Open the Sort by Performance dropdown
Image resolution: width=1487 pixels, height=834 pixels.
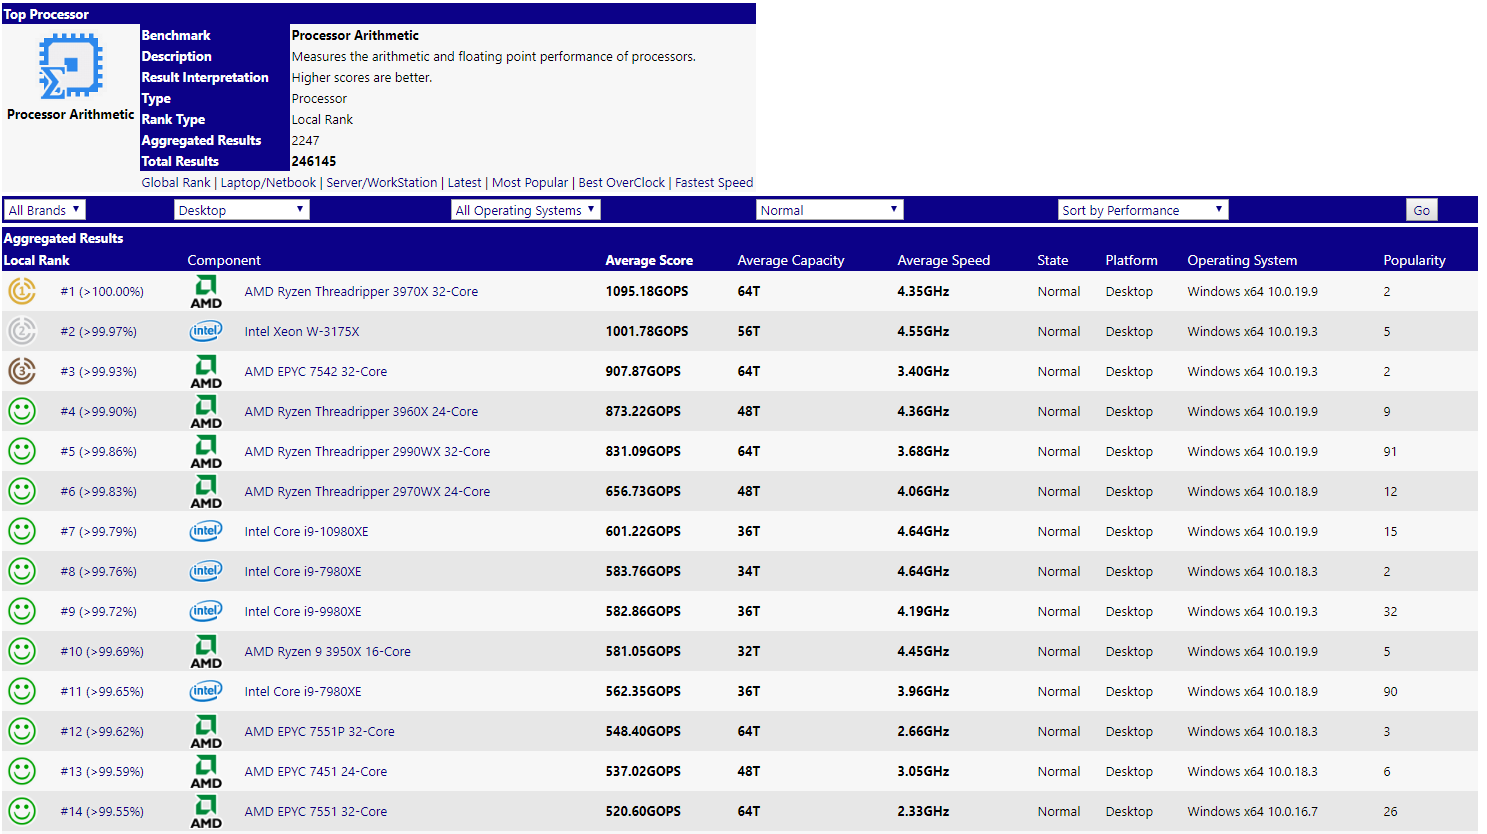point(1143,210)
